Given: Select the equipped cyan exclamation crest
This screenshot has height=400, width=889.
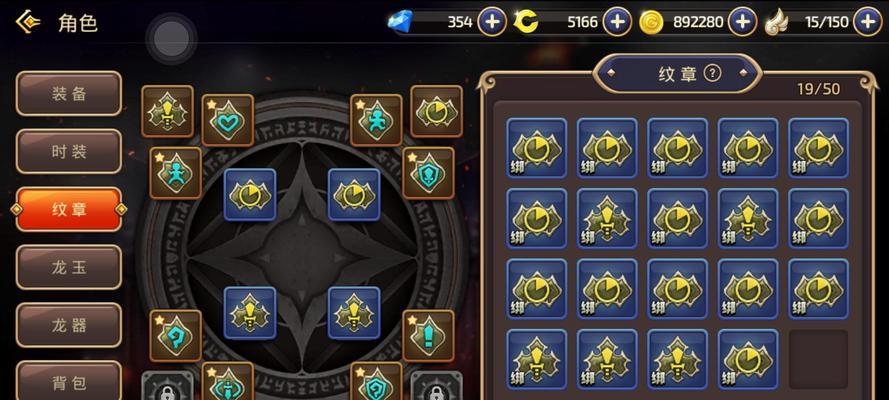Looking at the screenshot, I should click(429, 335).
